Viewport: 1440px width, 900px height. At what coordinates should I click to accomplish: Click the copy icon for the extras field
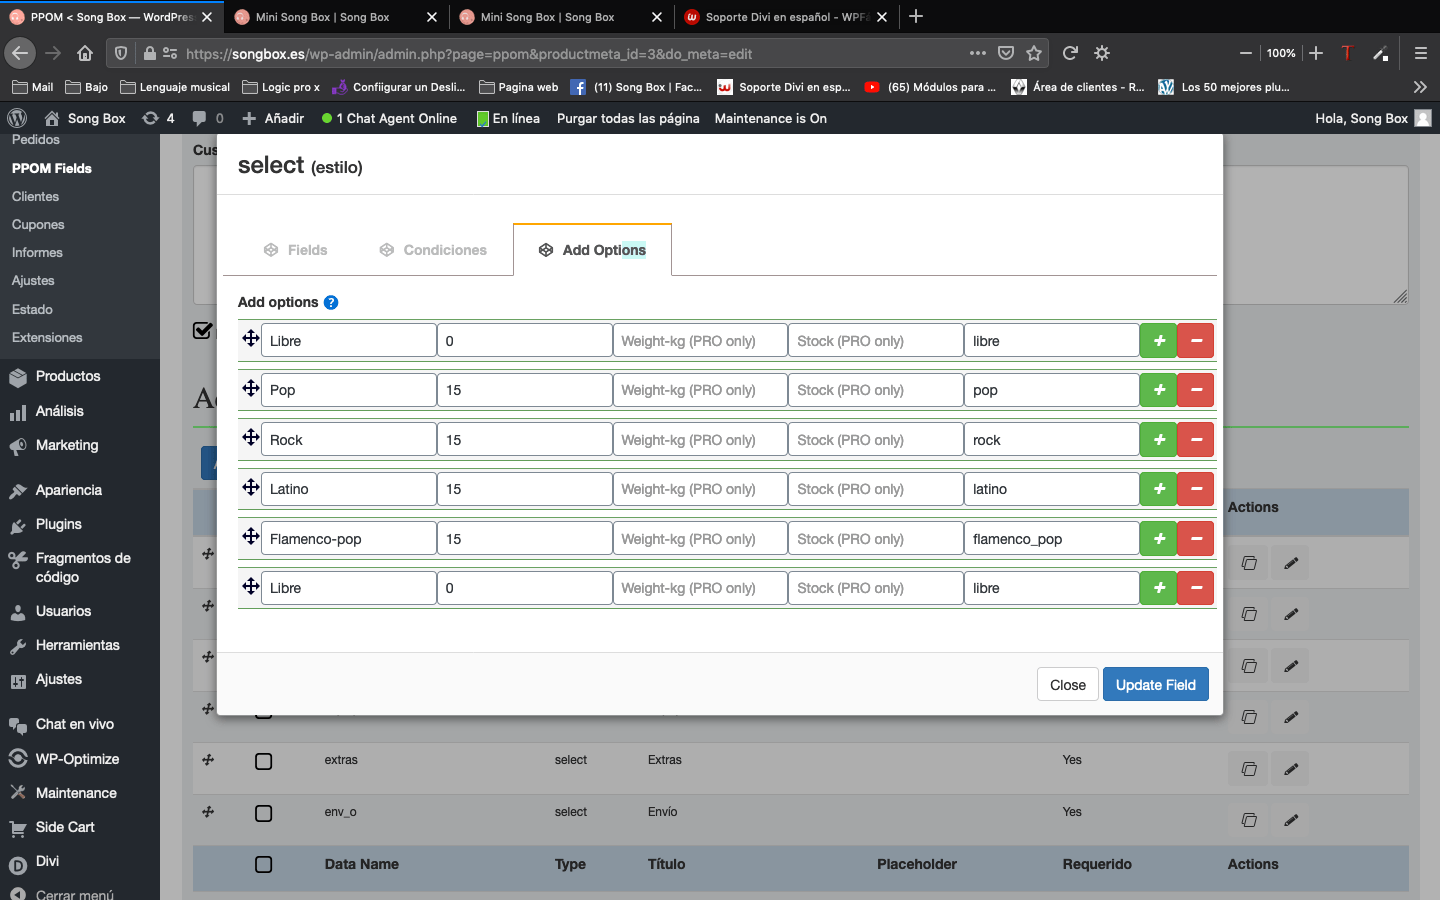click(1249, 769)
